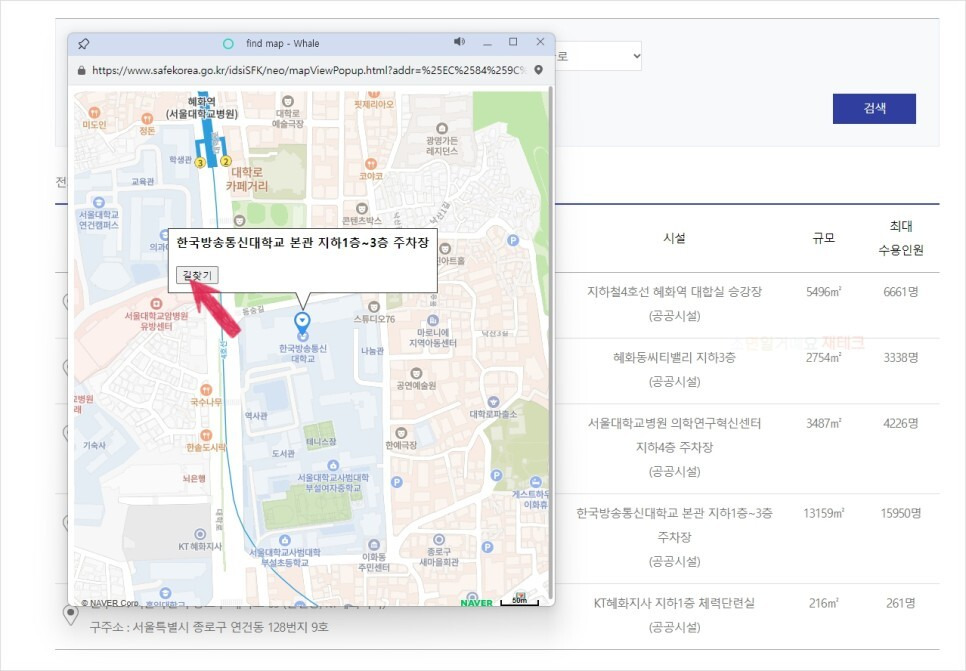Click the KT혜화지사 map icon
966x671 pixels.
200,534
